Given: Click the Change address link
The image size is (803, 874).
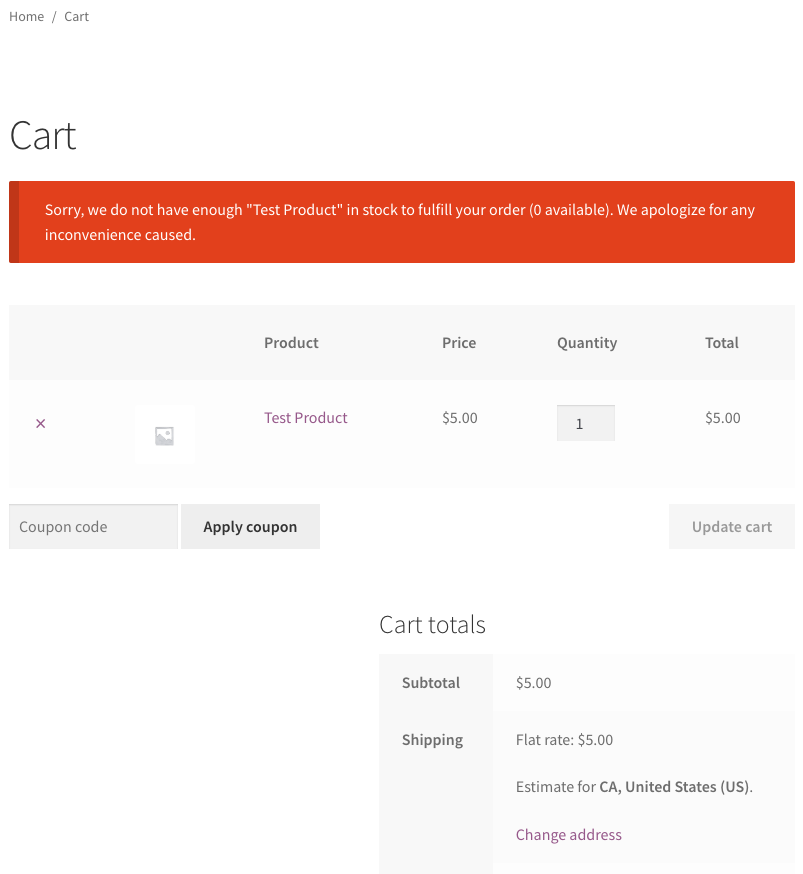Looking at the screenshot, I should 568,834.
